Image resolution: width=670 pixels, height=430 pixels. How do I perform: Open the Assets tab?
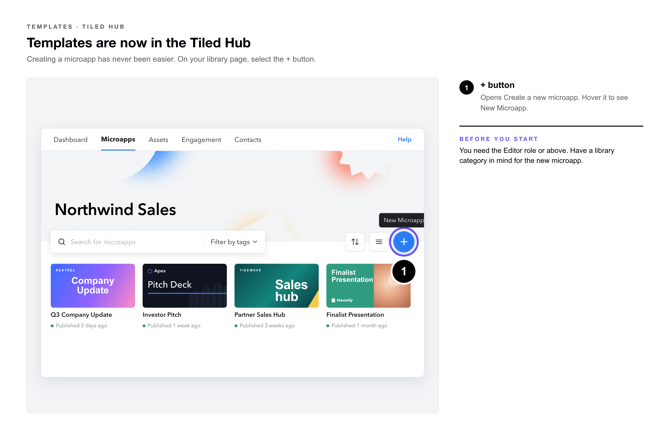click(159, 140)
